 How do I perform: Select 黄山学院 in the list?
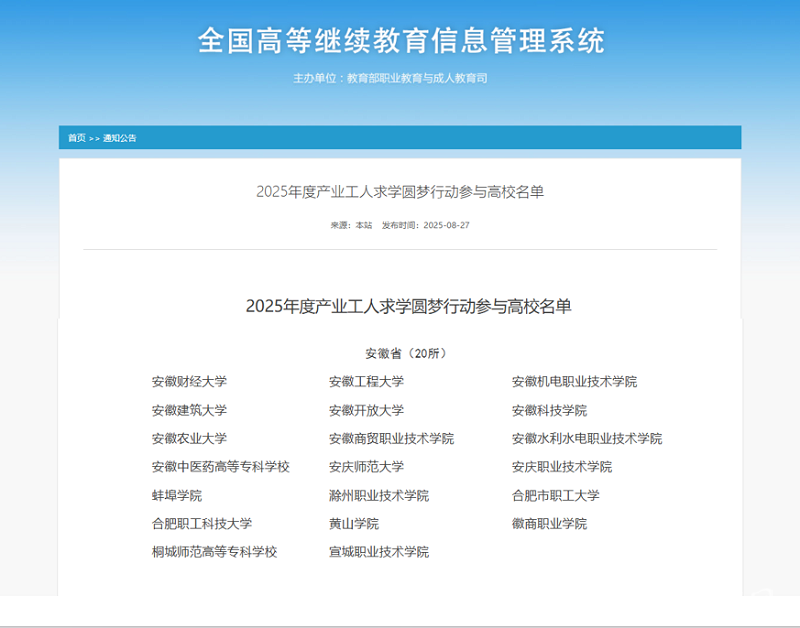click(x=353, y=523)
